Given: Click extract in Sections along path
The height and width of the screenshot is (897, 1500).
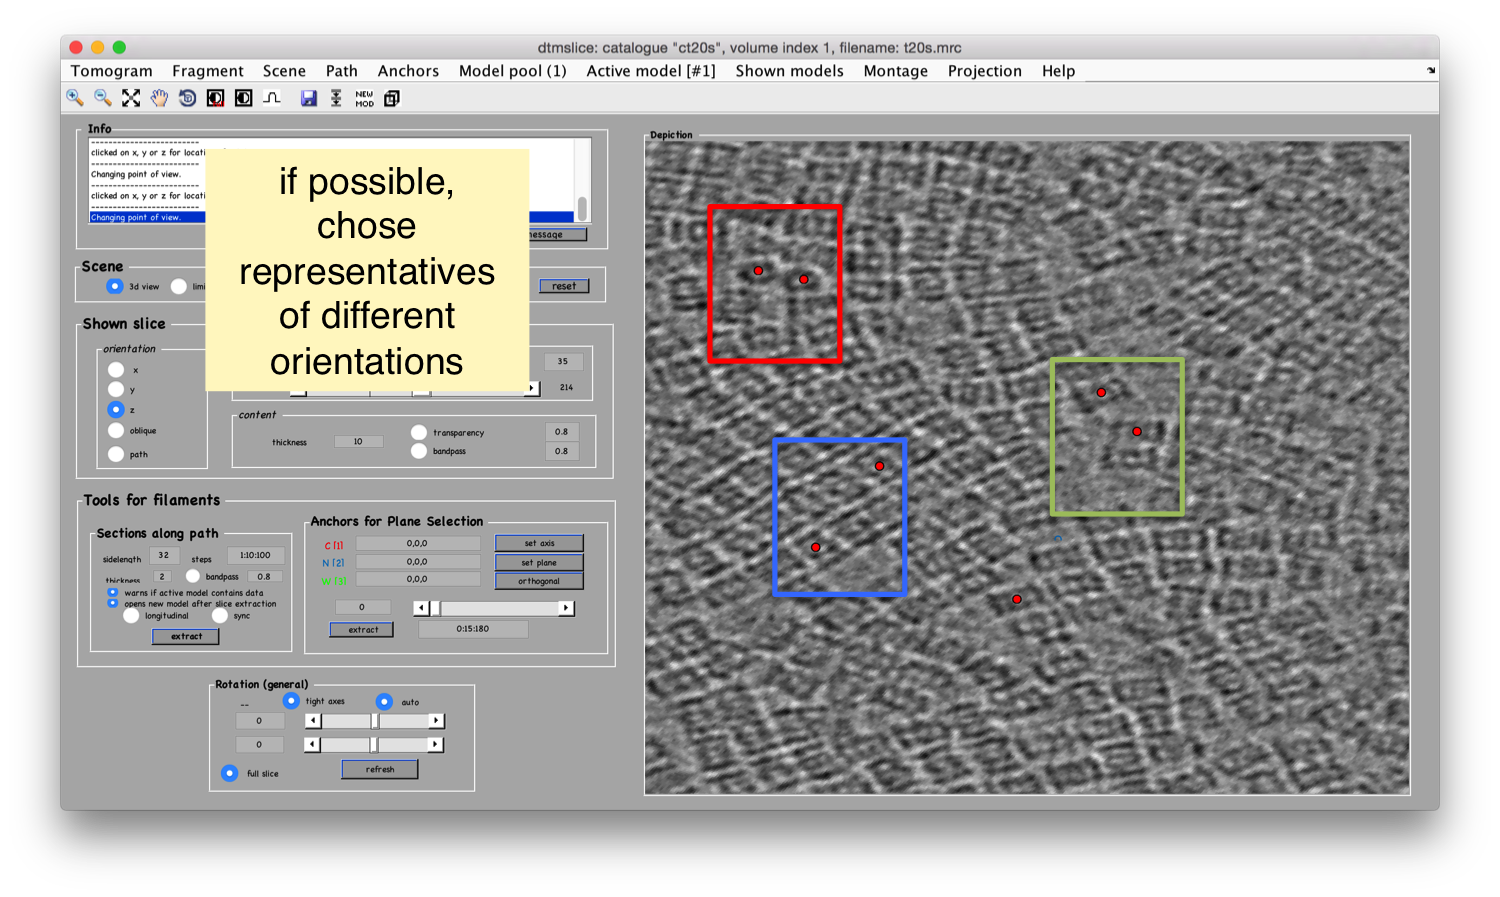Looking at the screenshot, I should point(186,636).
